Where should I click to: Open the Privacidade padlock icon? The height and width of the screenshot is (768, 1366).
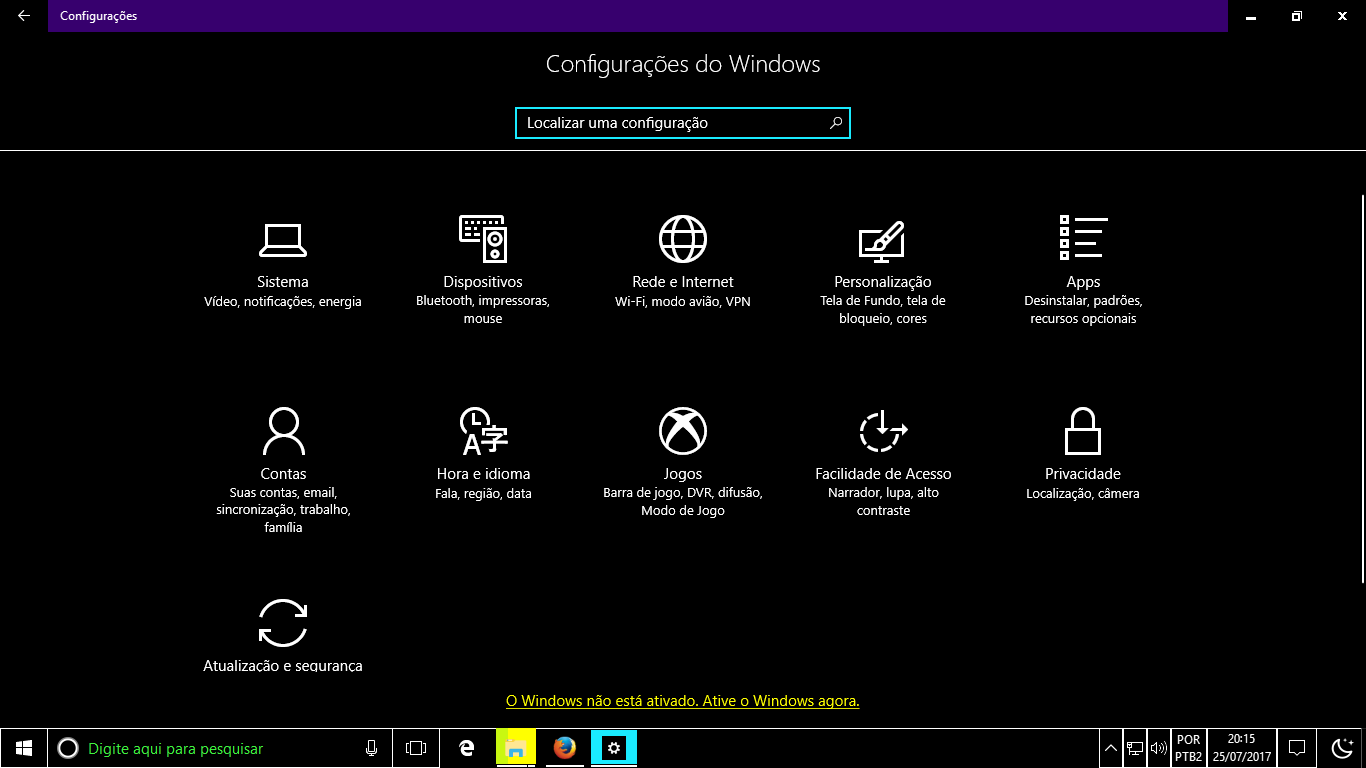coord(1083,431)
